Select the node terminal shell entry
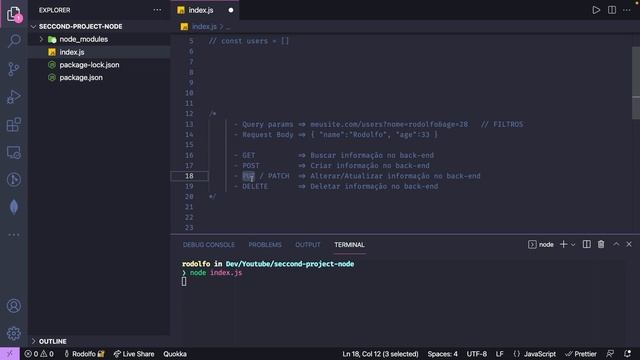Image resolution: width=640 pixels, height=360 pixels. tap(541, 244)
